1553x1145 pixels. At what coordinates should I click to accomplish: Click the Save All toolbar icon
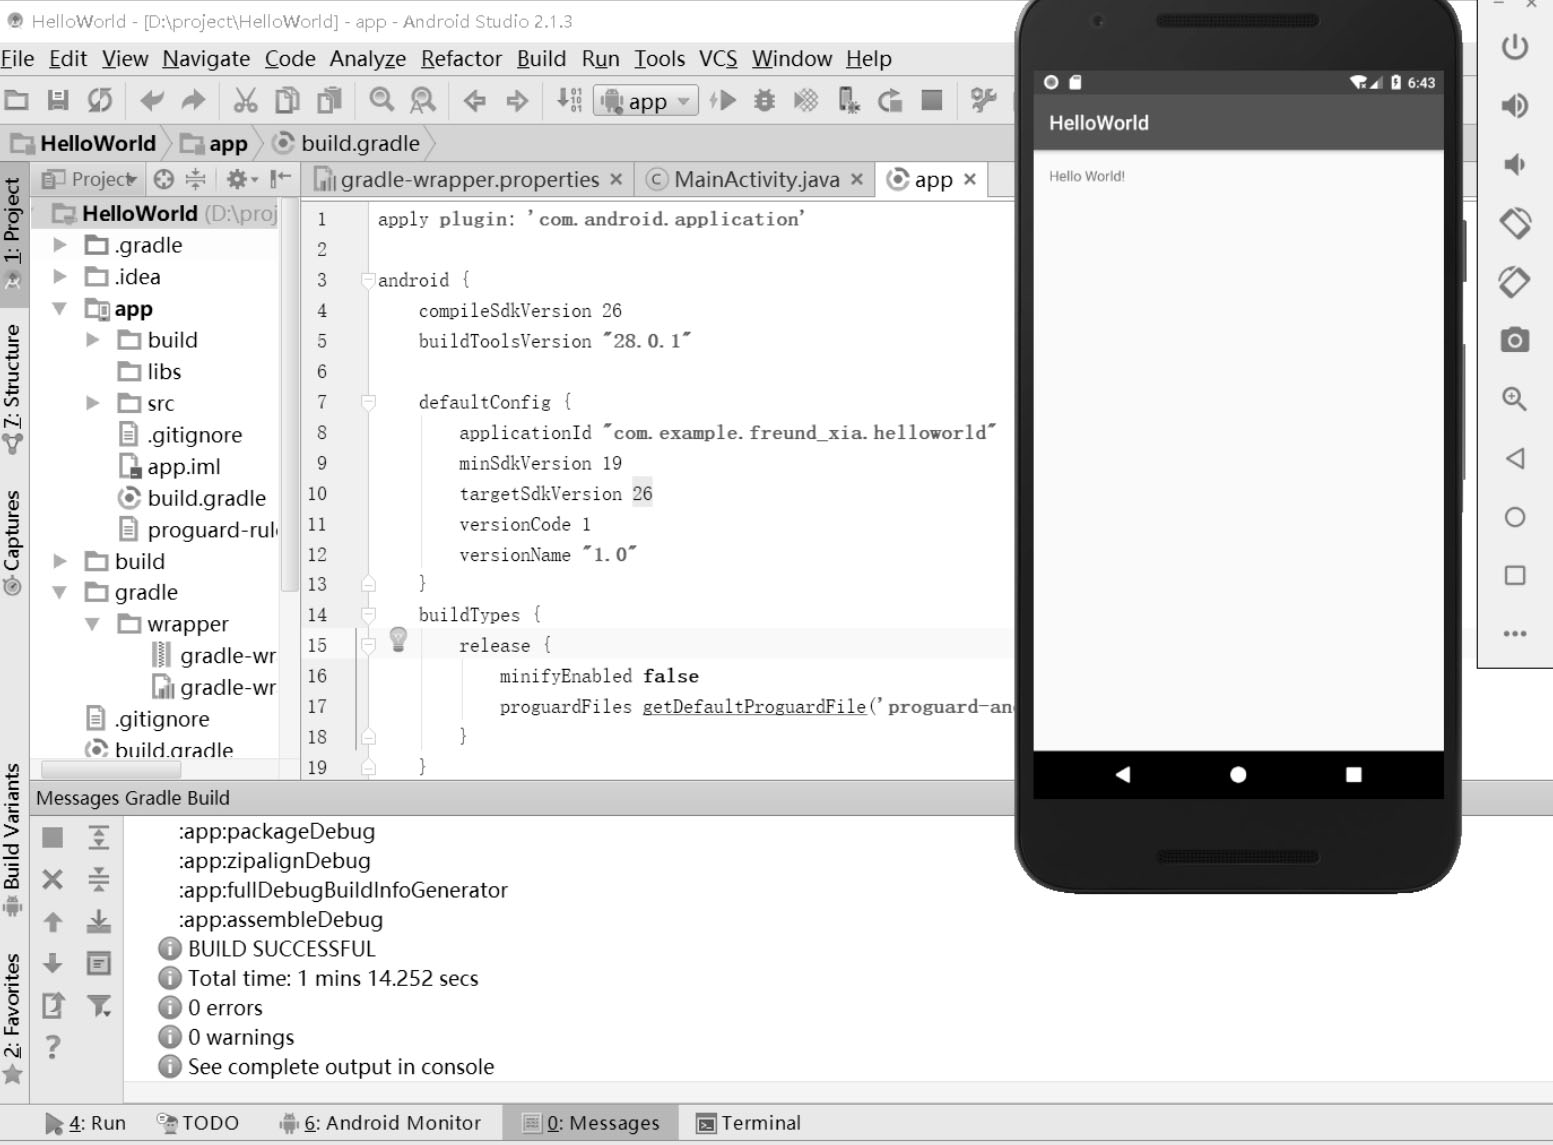tap(58, 100)
